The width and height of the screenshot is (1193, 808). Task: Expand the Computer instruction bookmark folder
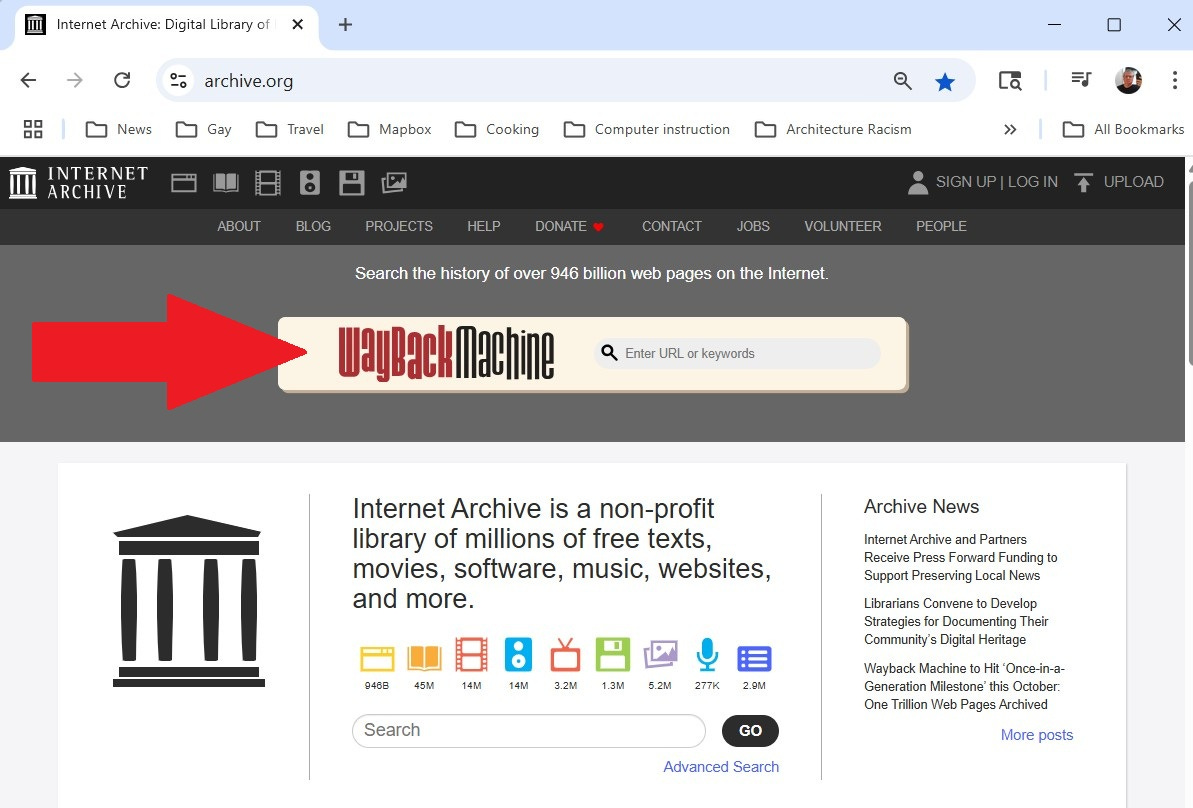point(647,129)
